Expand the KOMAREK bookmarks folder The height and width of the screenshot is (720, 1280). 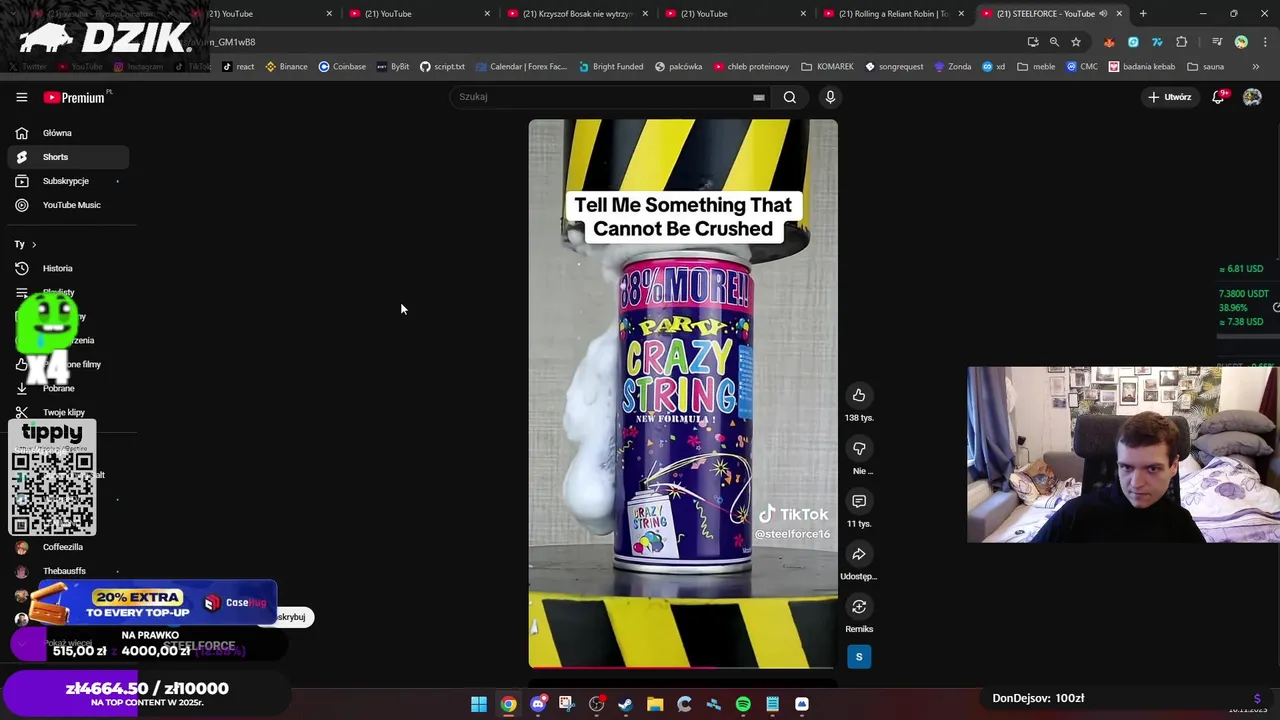tap(827, 67)
